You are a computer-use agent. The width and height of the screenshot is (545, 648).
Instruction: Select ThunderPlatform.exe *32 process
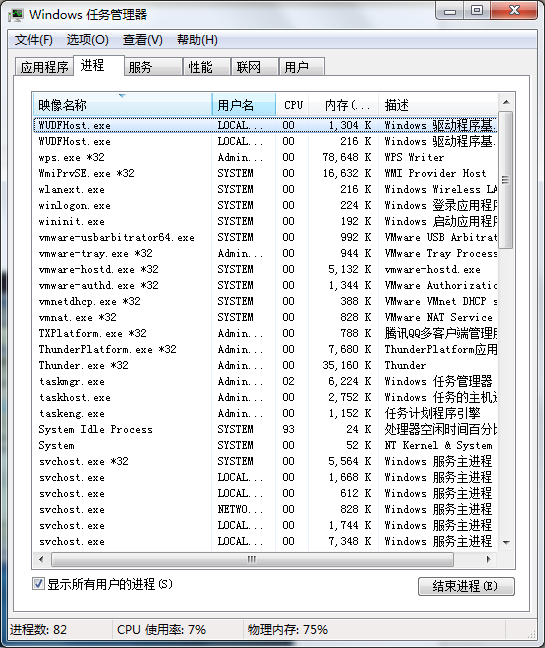265,349
